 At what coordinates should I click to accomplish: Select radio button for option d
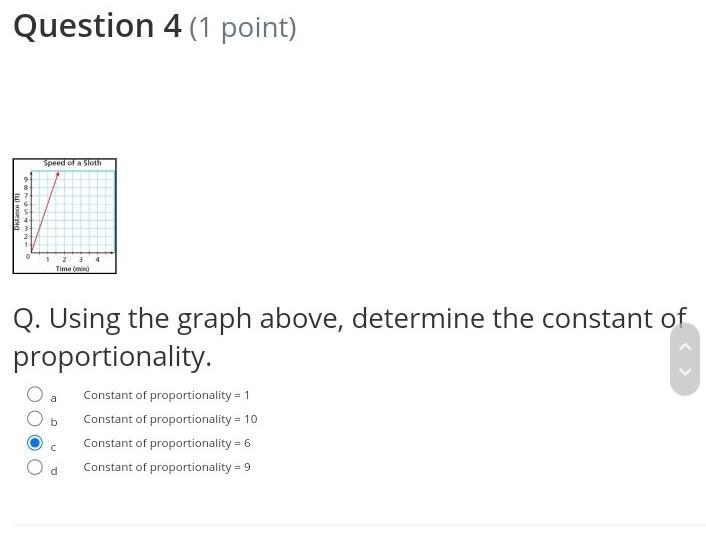[x=35, y=467]
